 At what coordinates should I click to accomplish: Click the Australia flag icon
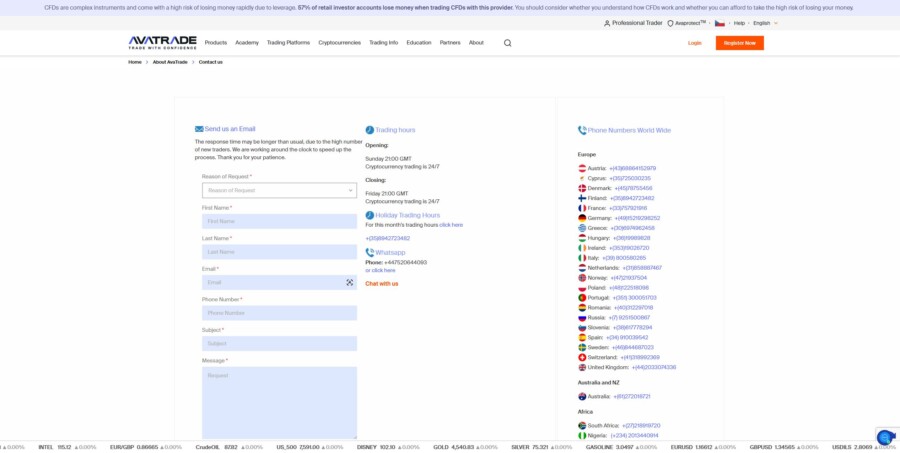(582, 397)
